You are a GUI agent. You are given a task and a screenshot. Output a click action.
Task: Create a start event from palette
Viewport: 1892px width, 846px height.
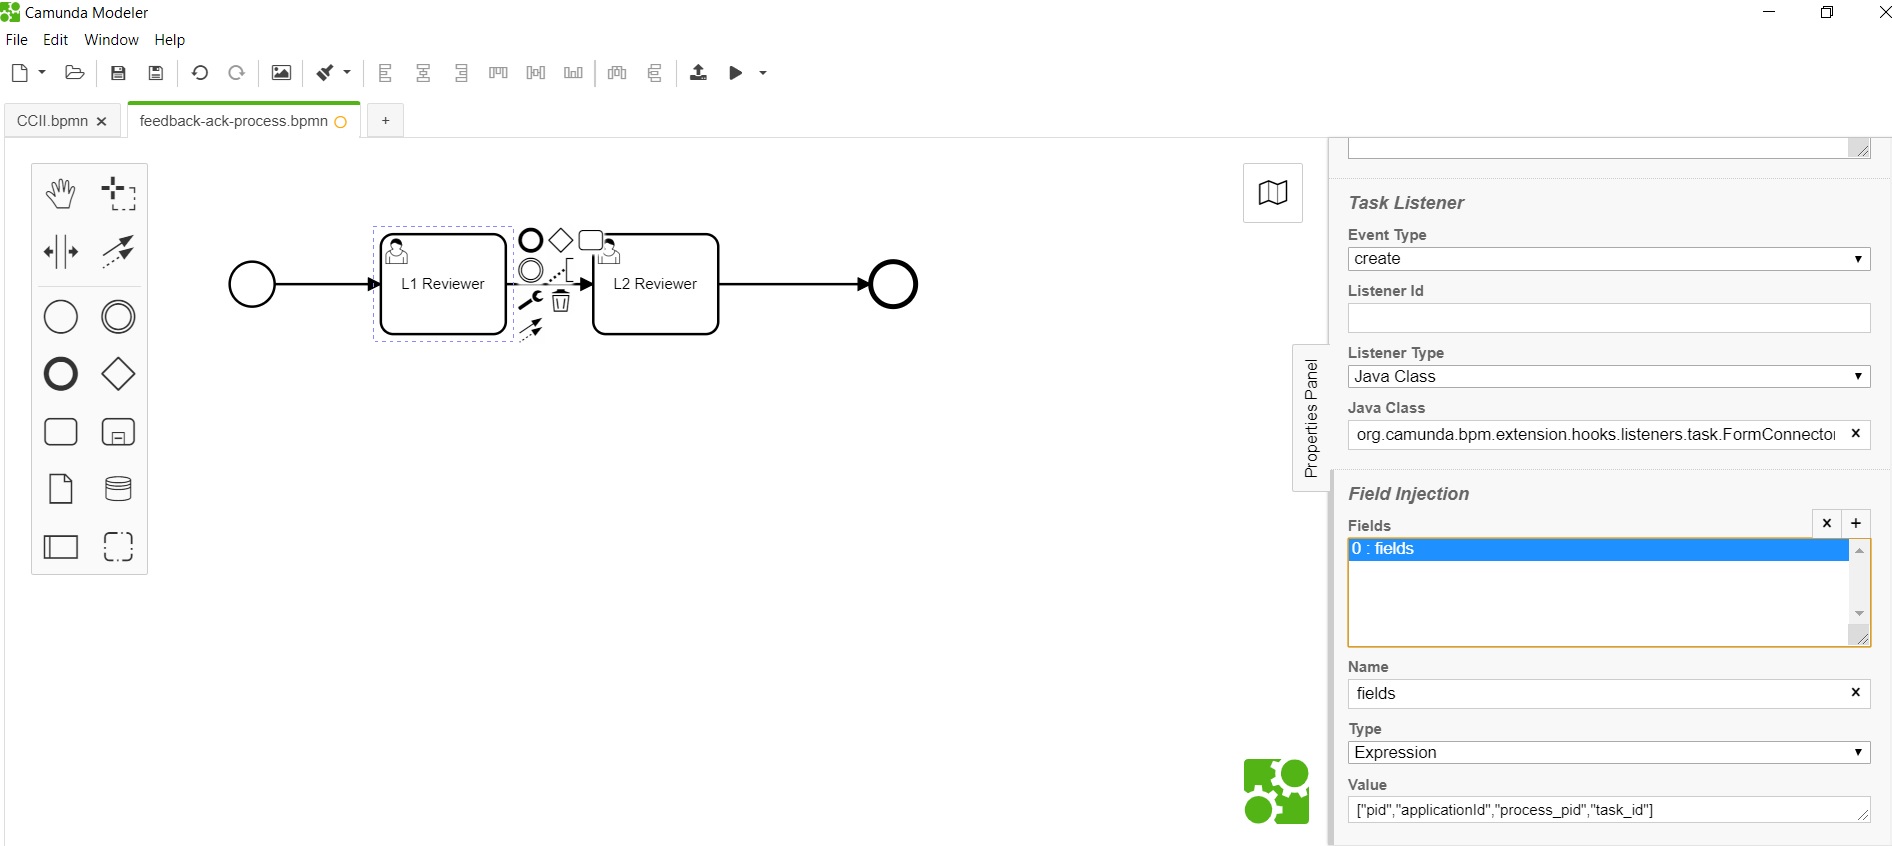click(x=61, y=317)
